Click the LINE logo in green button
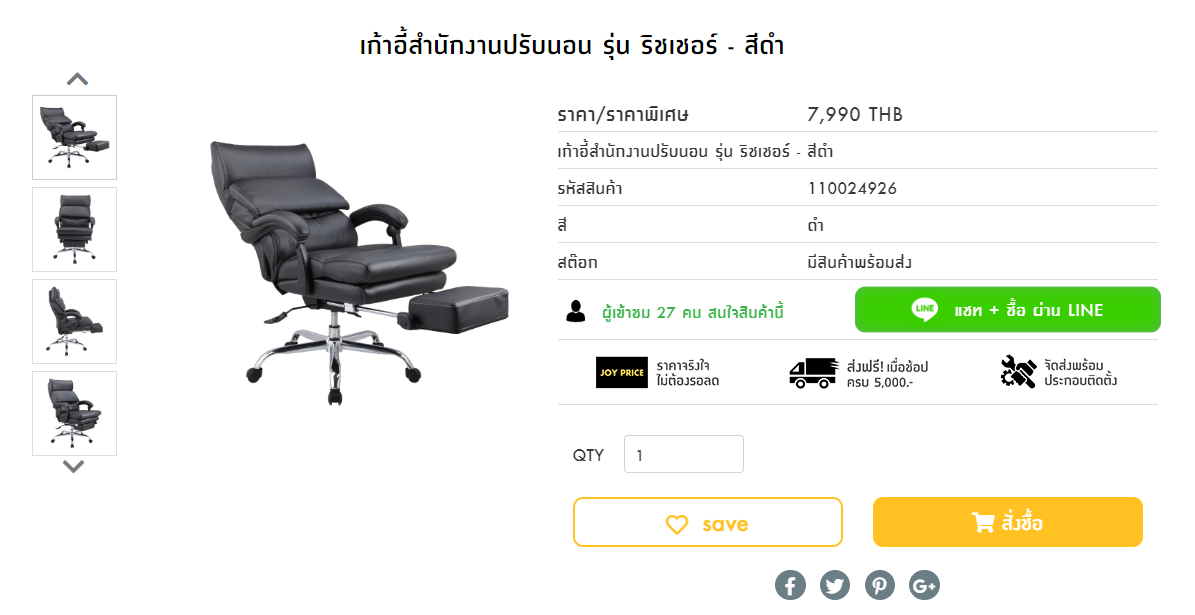This screenshot has height=615, width=1195. coord(924,309)
